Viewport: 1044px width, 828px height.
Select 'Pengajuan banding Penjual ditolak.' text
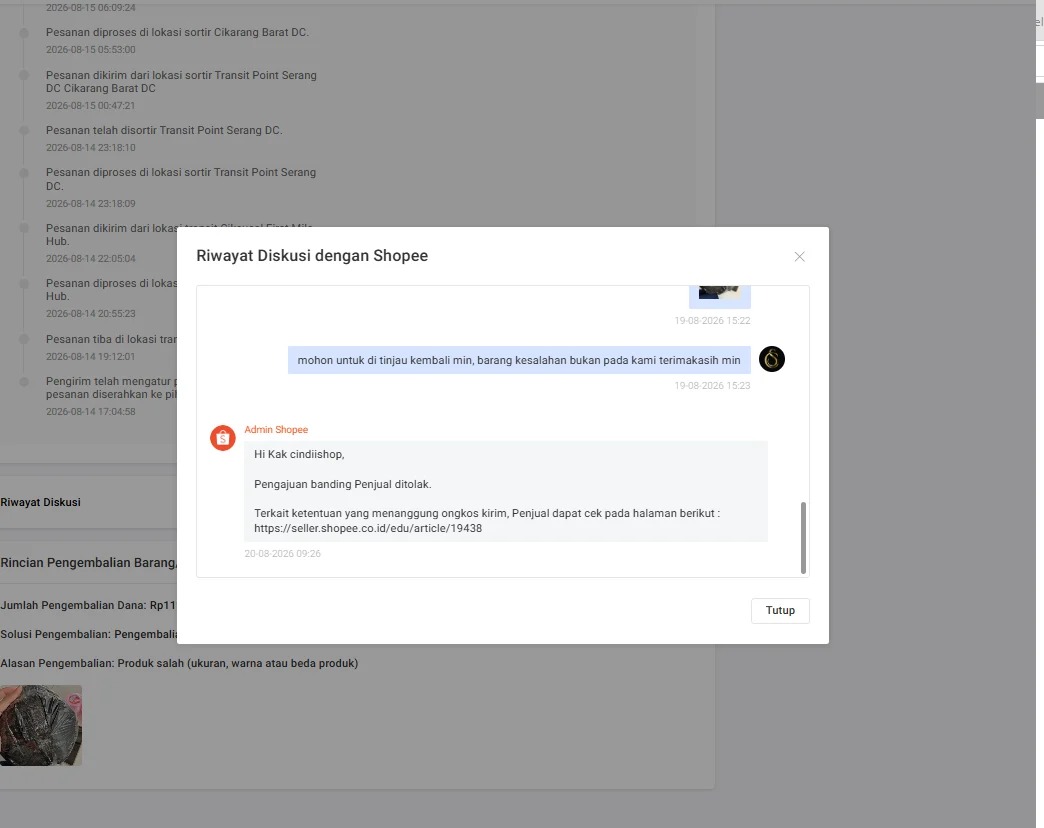coord(342,485)
